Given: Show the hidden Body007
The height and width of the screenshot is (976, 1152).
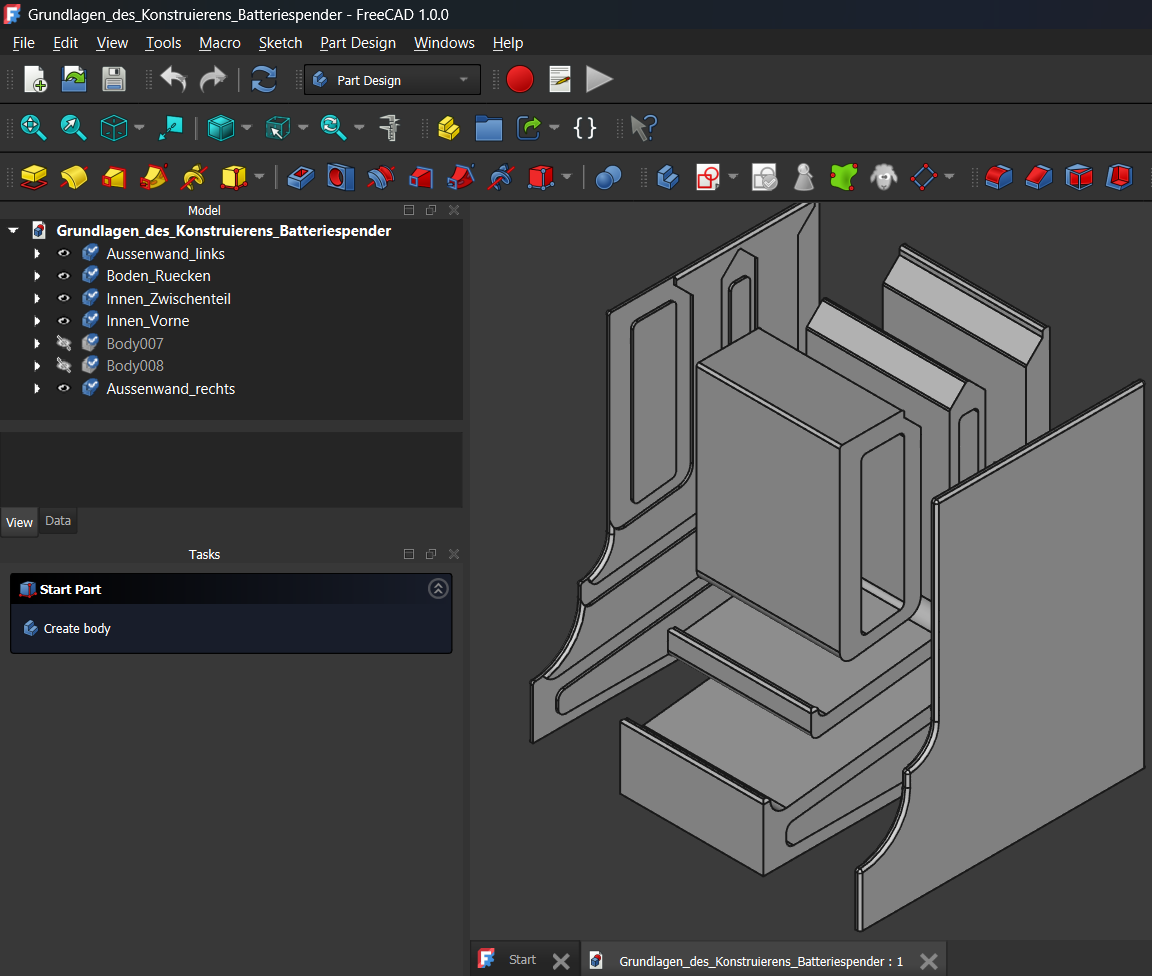Looking at the screenshot, I should coord(63,343).
